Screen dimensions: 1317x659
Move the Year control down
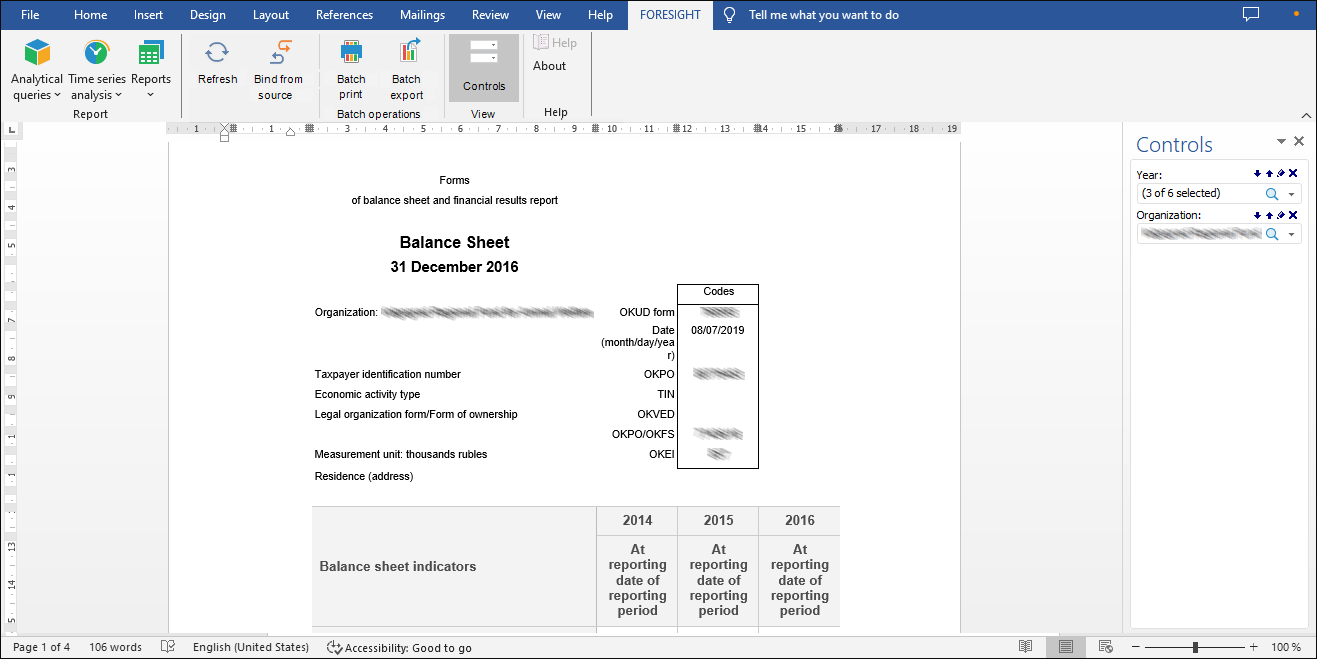[x=1257, y=174]
